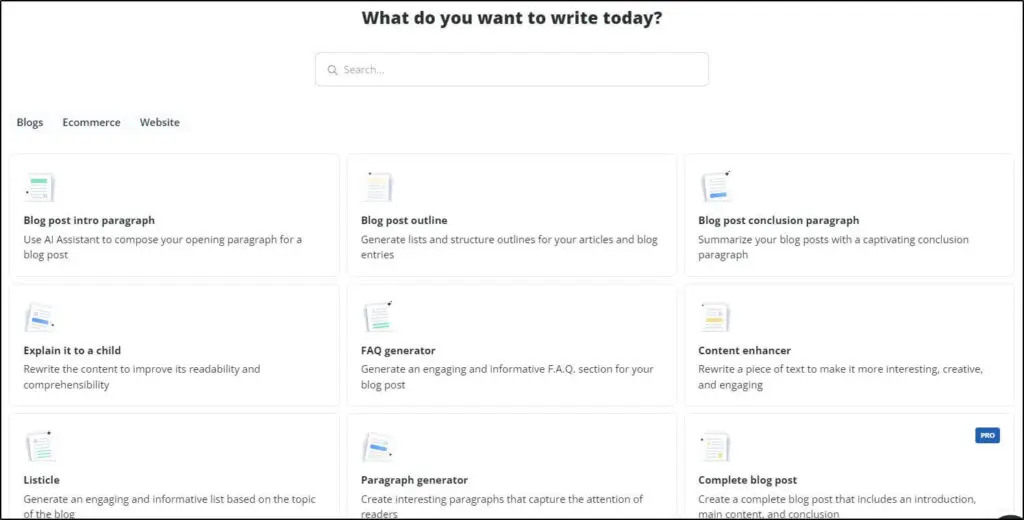The width and height of the screenshot is (1024, 520).
Task: Click the Content enhancer icon
Action: (716, 317)
